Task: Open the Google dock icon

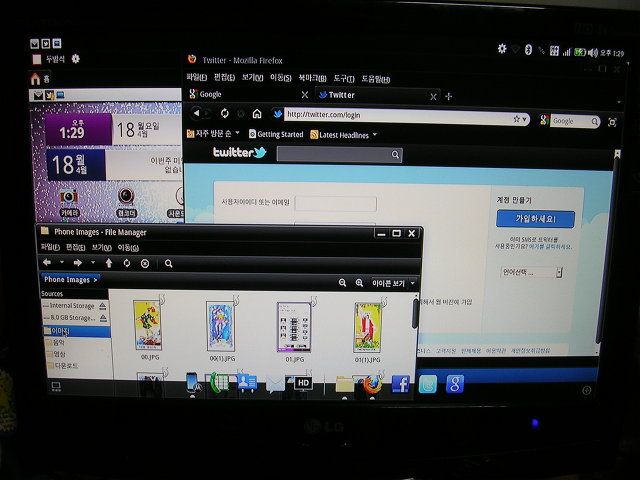Action: pos(455,384)
